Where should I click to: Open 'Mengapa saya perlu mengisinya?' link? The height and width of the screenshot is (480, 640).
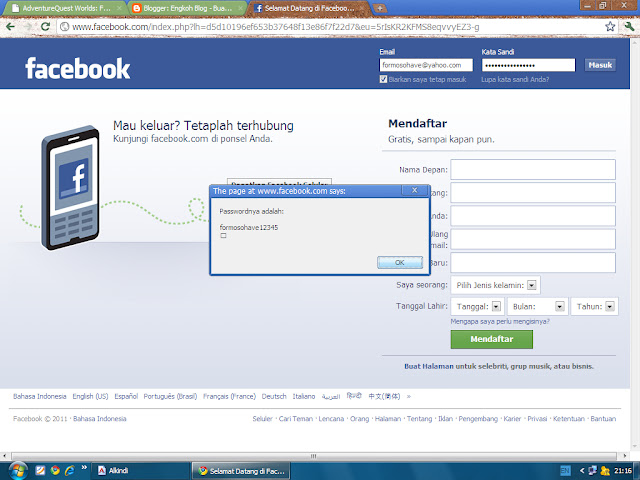coord(500,322)
